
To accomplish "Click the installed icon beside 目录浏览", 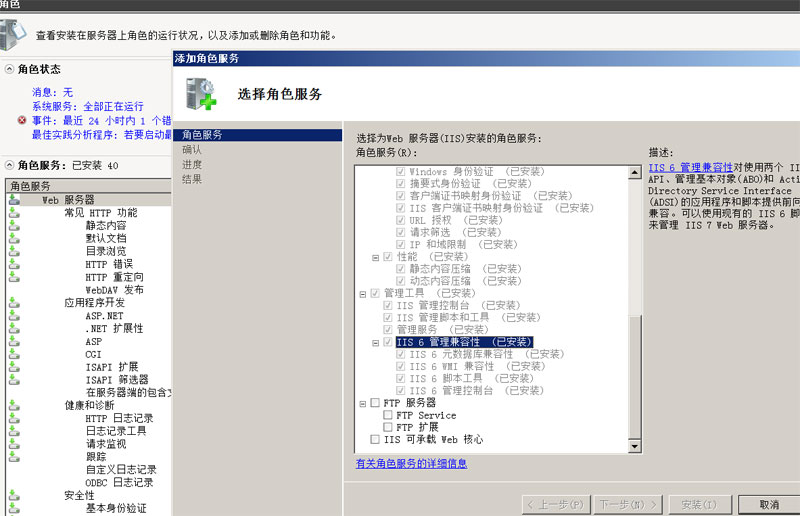I will coord(14,251).
